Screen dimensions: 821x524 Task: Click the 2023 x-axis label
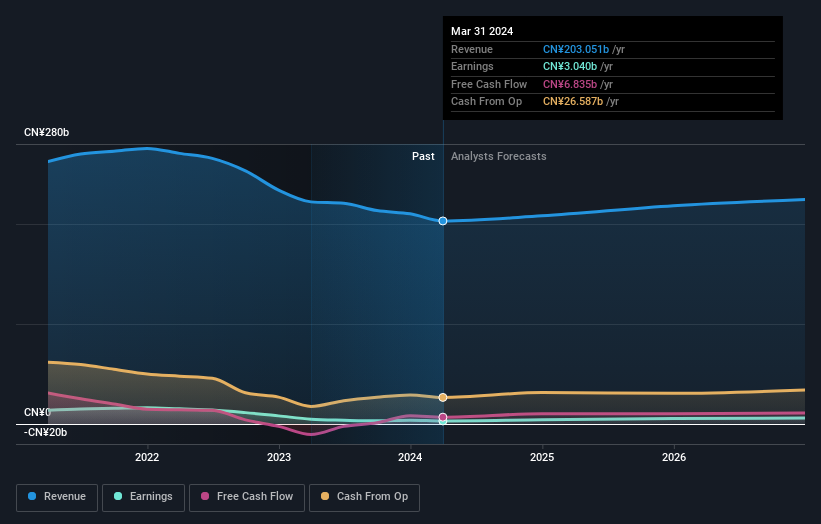coord(279,457)
